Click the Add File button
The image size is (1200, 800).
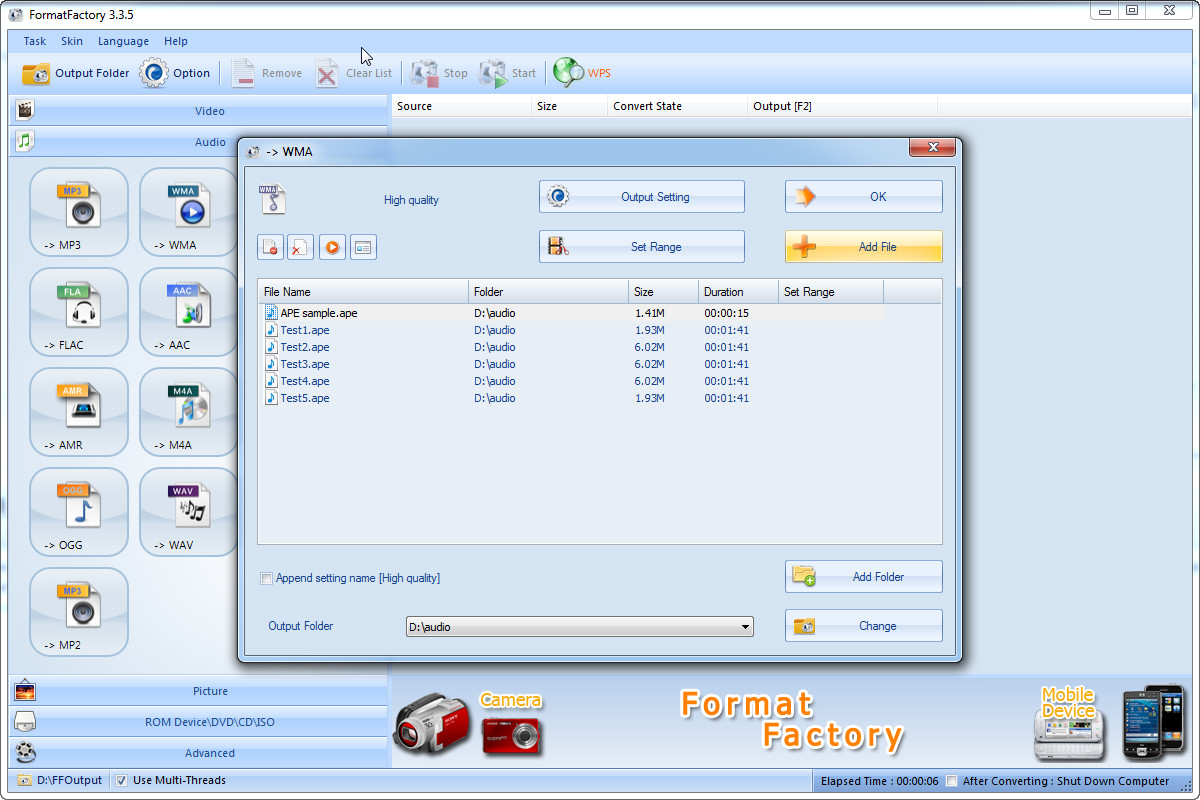coord(864,247)
